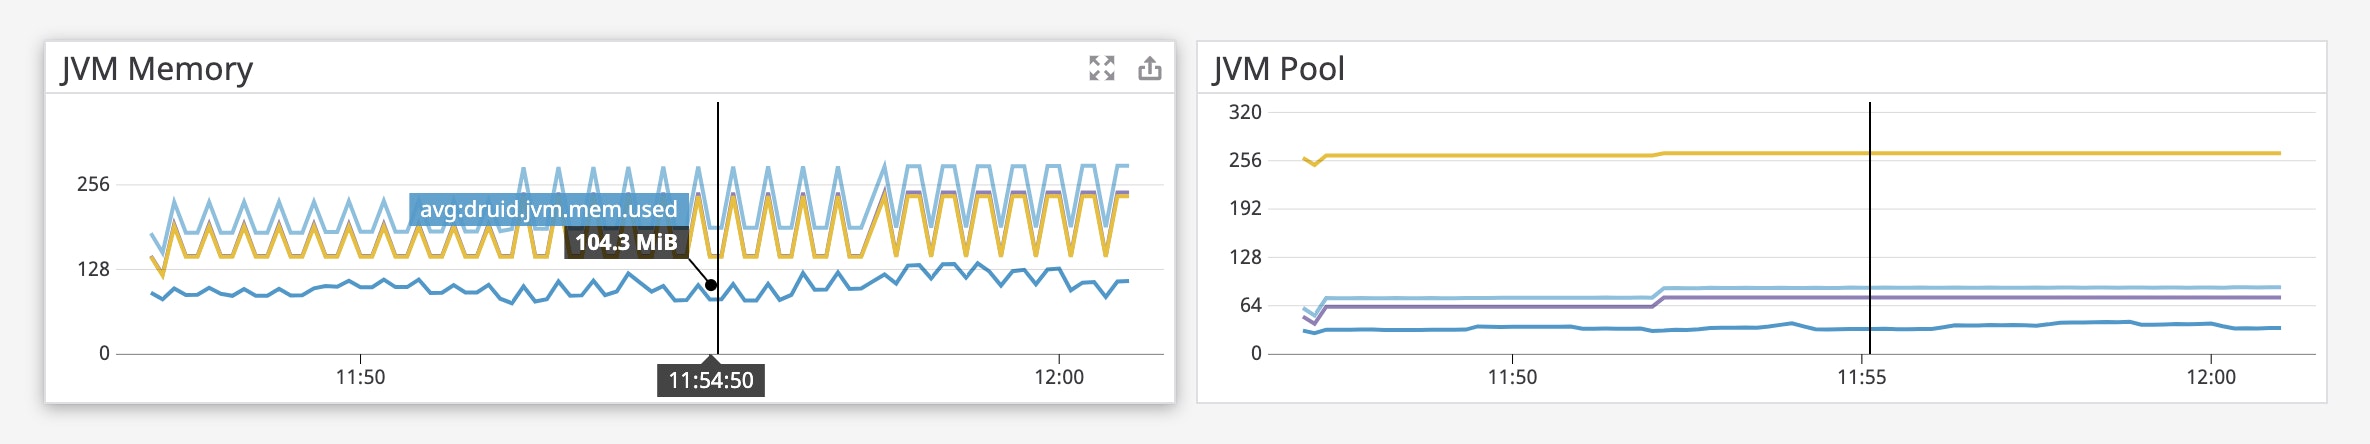
Task: Click the 256 y-axis label in JVM Memory
Action: pos(93,184)
